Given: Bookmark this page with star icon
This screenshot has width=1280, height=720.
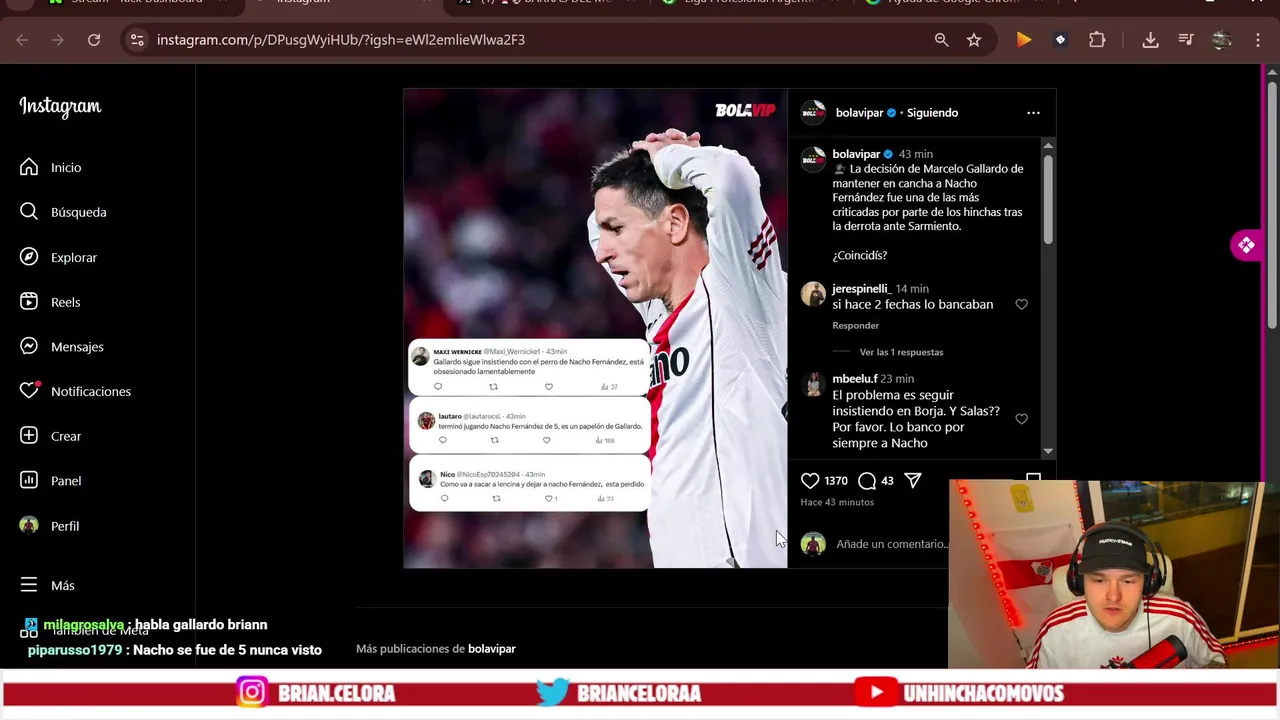Looking at the screenshot, I should (974, 40).
